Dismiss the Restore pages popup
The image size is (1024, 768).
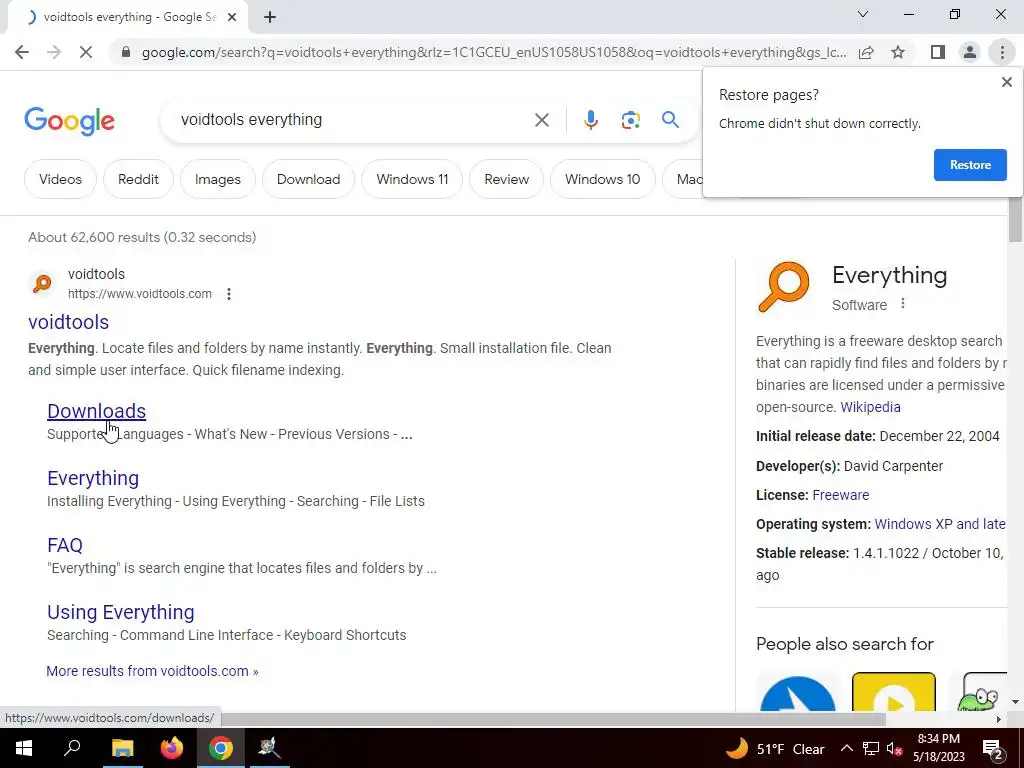[1006, 82]
